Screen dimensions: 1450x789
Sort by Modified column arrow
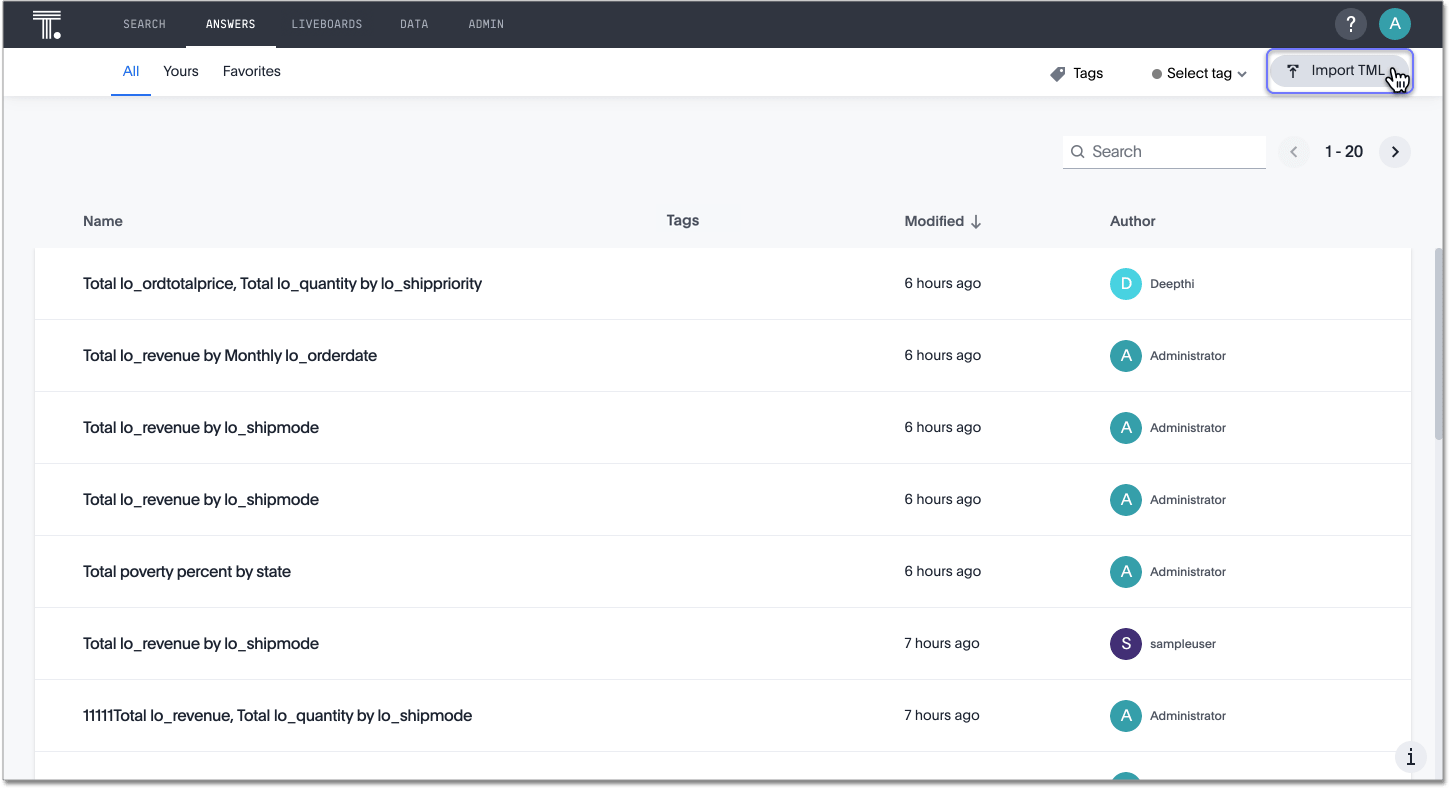(x=976, y=222)
